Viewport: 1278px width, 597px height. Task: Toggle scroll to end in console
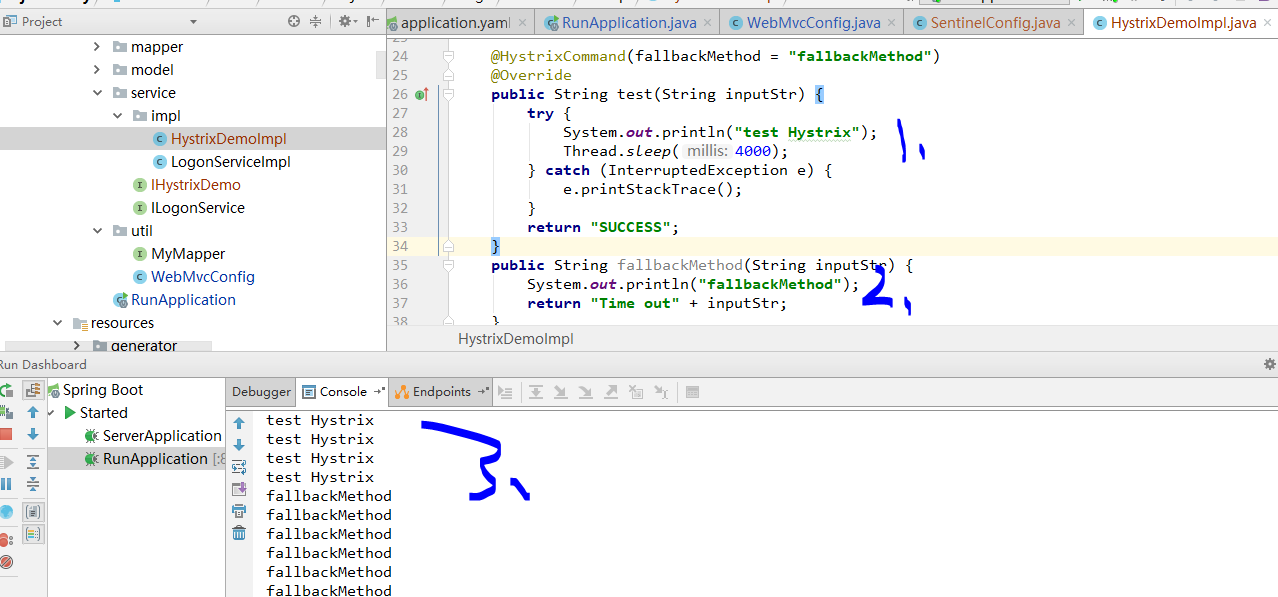(x=239, y=489)
